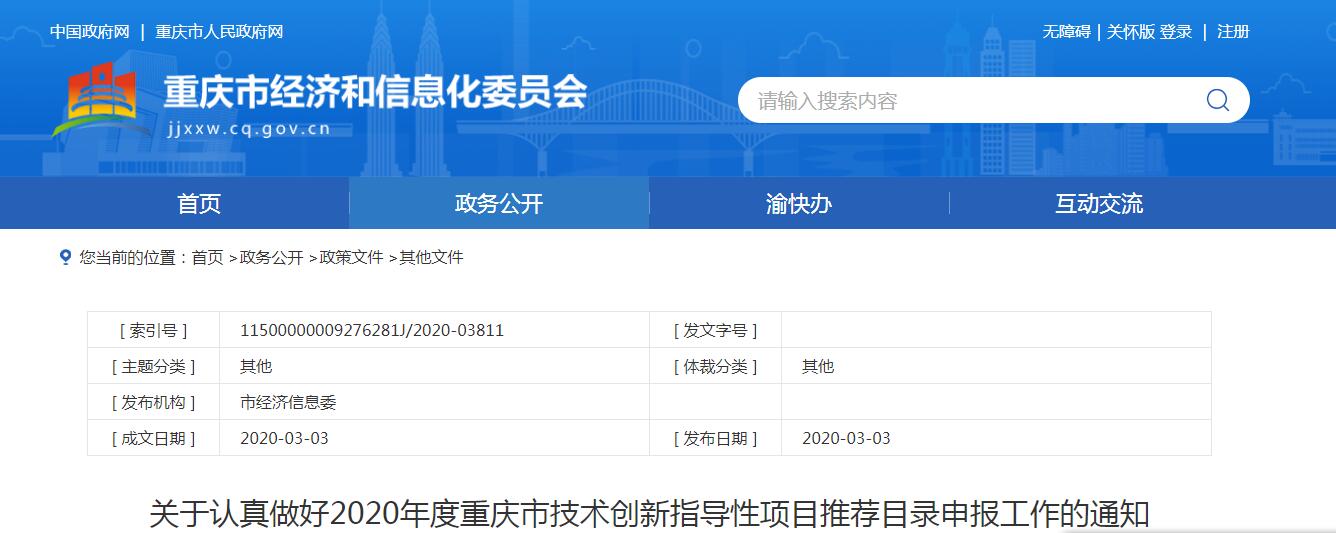Click the 登录 login link
Image resolution: width=1336 pixels, height=533 pixels.
(1176, 32)
